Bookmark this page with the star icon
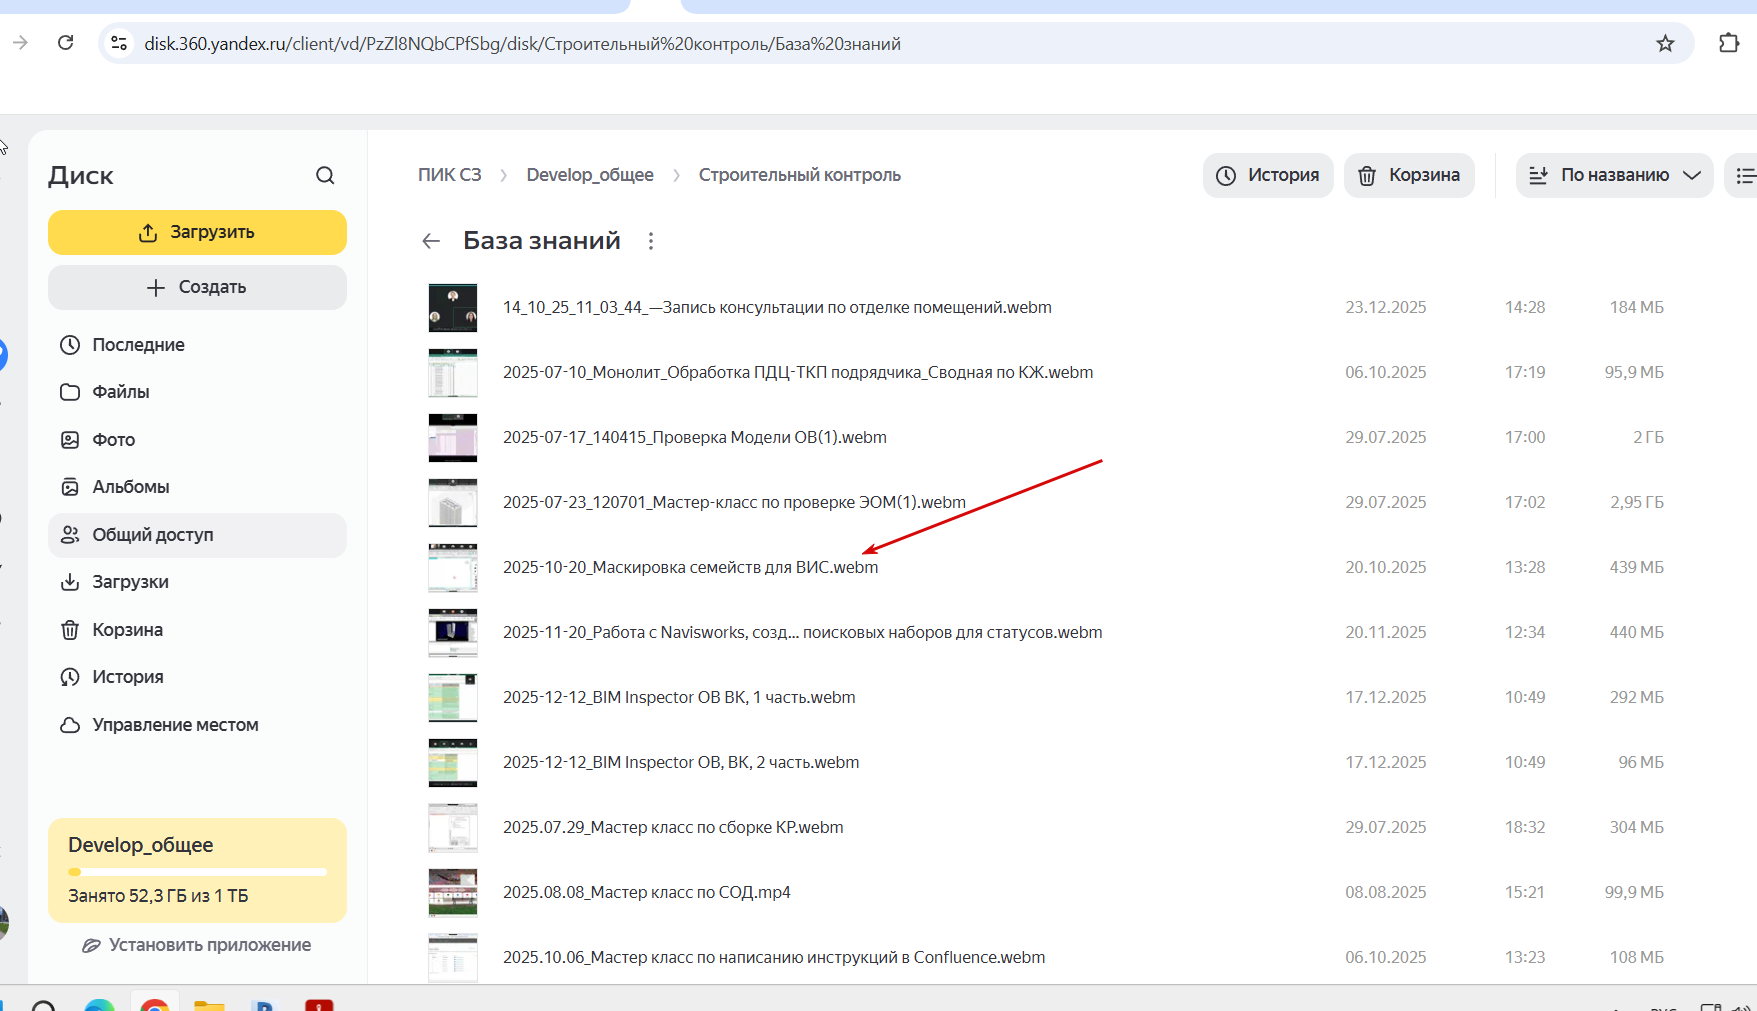 click(x=1665, y=43)
